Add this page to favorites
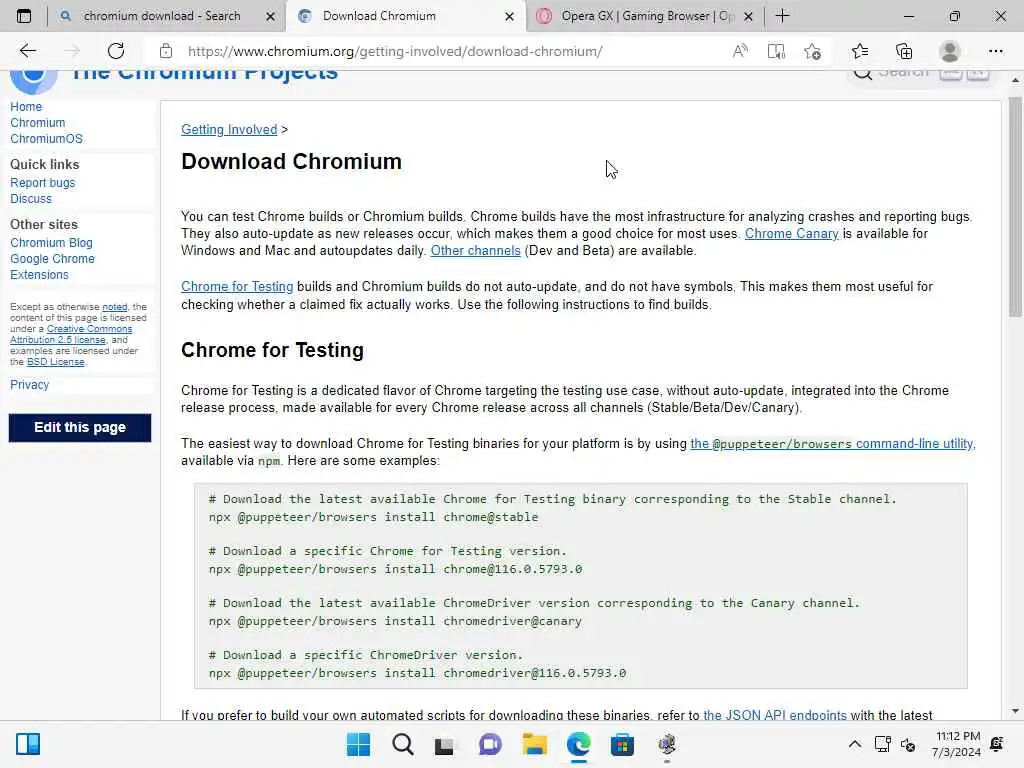The image size is (1024, 768). [x=812, y=51]
